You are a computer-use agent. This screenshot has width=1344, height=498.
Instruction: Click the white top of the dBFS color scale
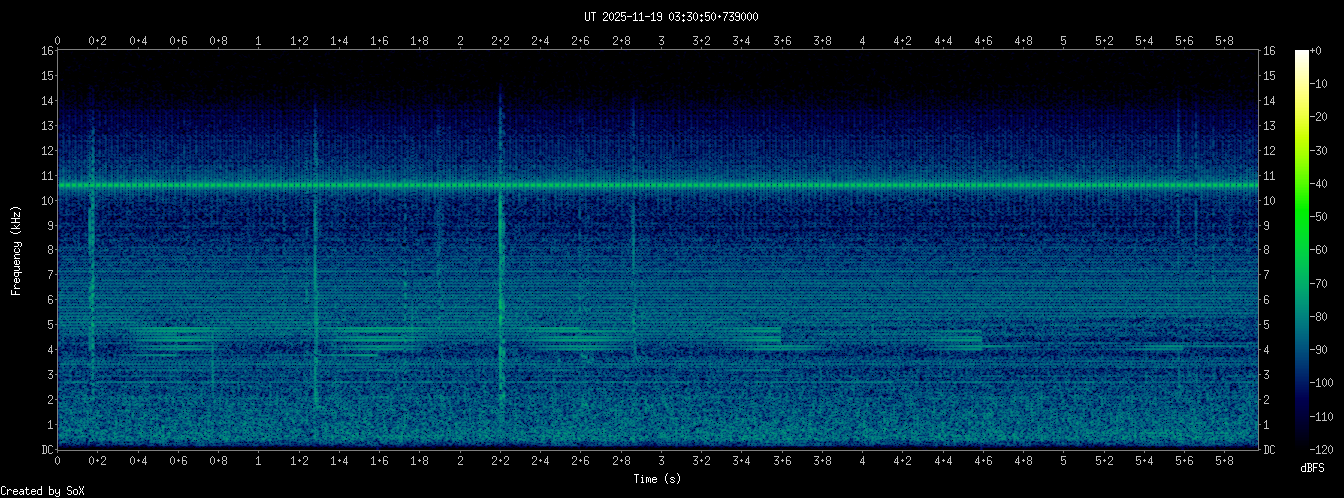pyautogui.click(x=1301, y=54)
